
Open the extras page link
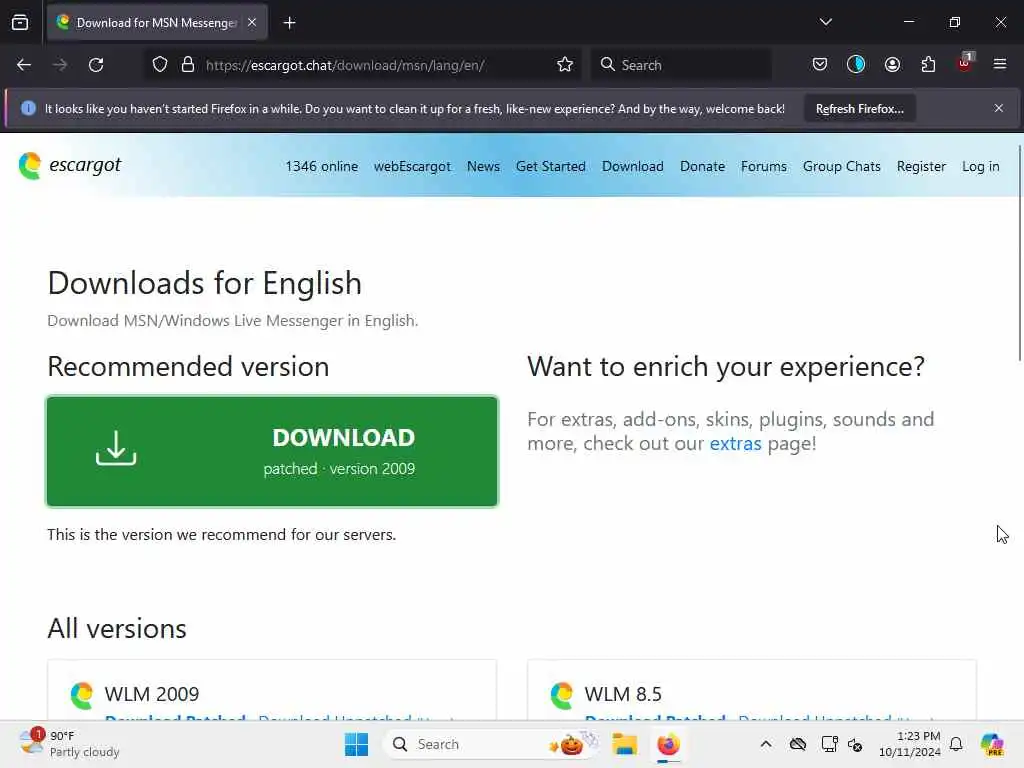(x=735, y=443)
